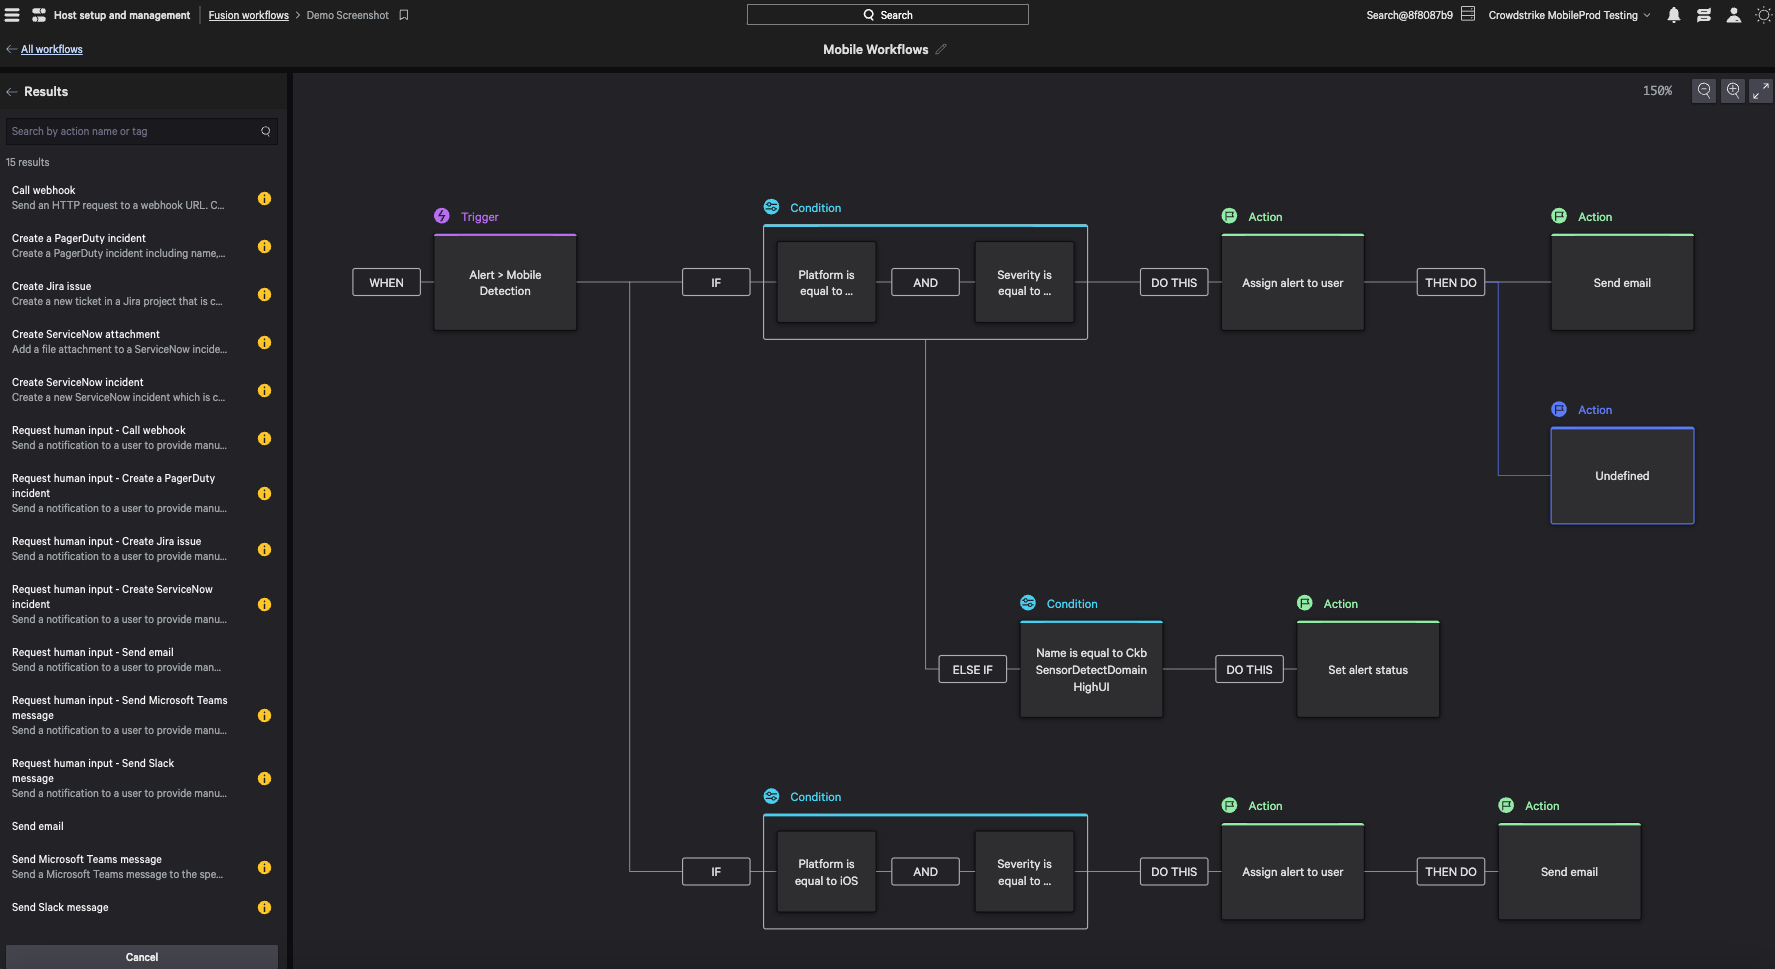This screenshot has width=1775, height=969.
Task: Show info for Create ServiceNow attachment
Action: coord(264,342)
